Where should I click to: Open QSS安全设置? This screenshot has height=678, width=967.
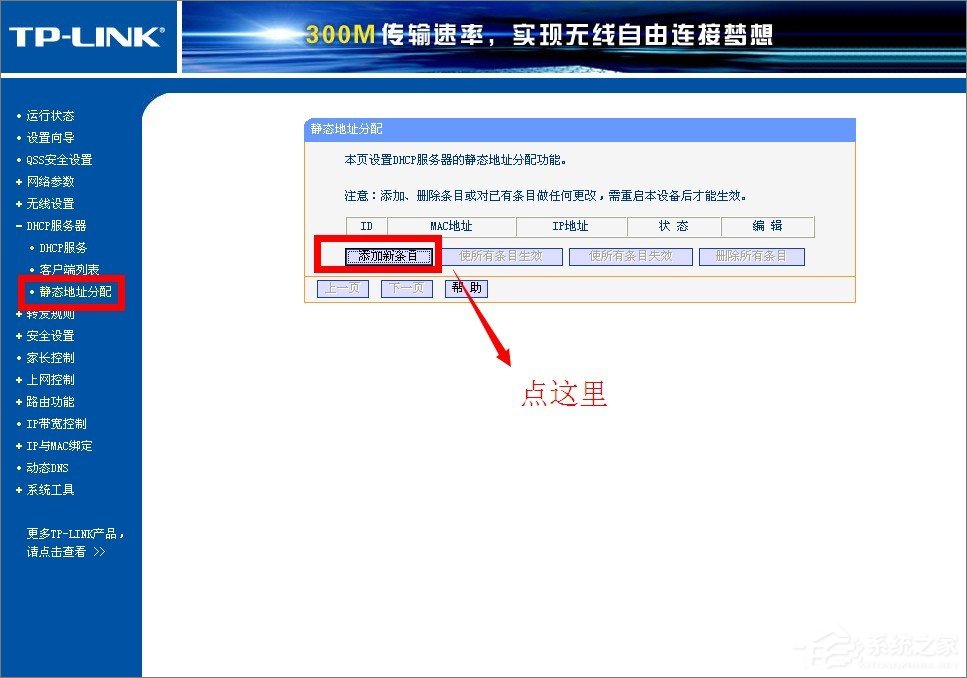(x=58, y=159)
